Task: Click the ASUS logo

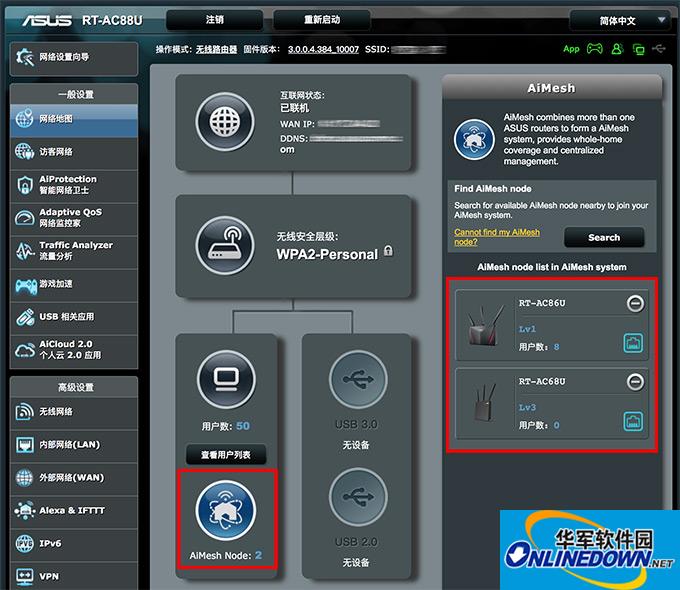Action: [47, 20]
